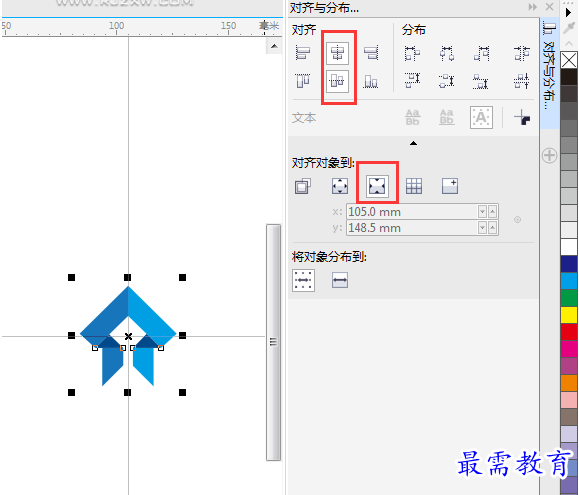The image size is (579, 495).
Task: Click Align Center Horizontally icon
Action: [337, 53]
